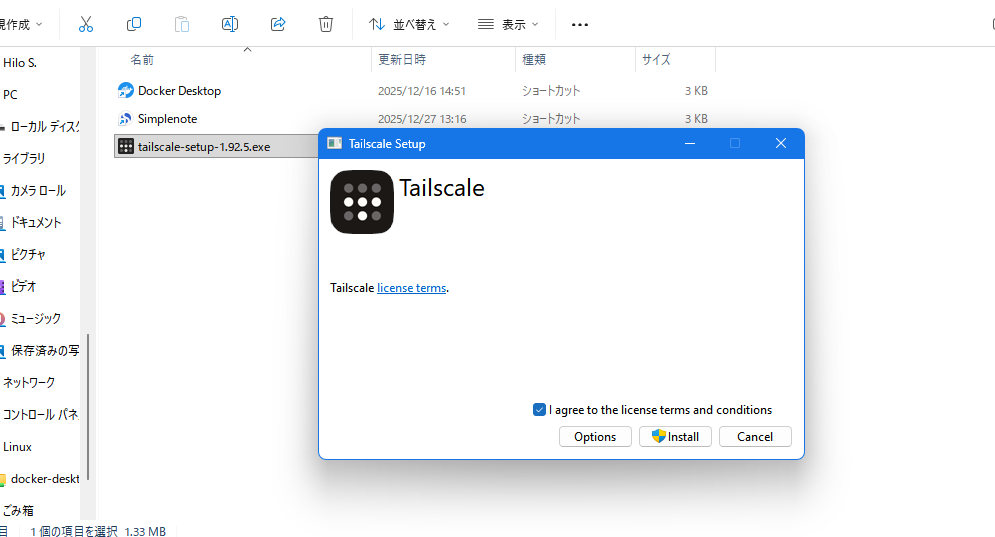995x537 pixels.
Task: Click the Rename icon in toolbar
Action: (x=230, y=24)
